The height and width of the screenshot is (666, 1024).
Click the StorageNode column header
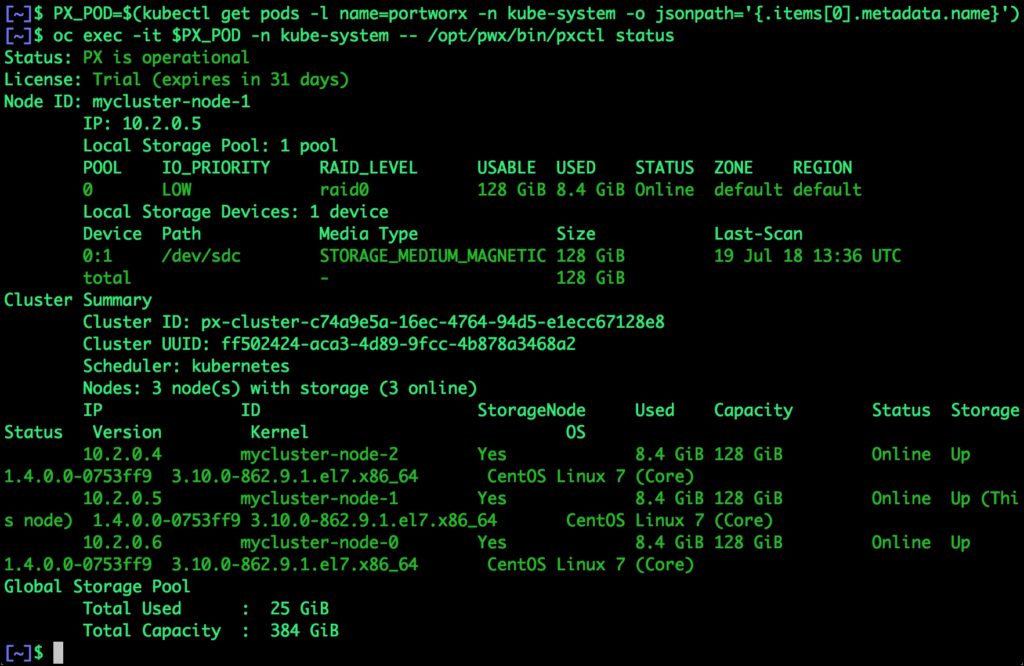(531, 410)
